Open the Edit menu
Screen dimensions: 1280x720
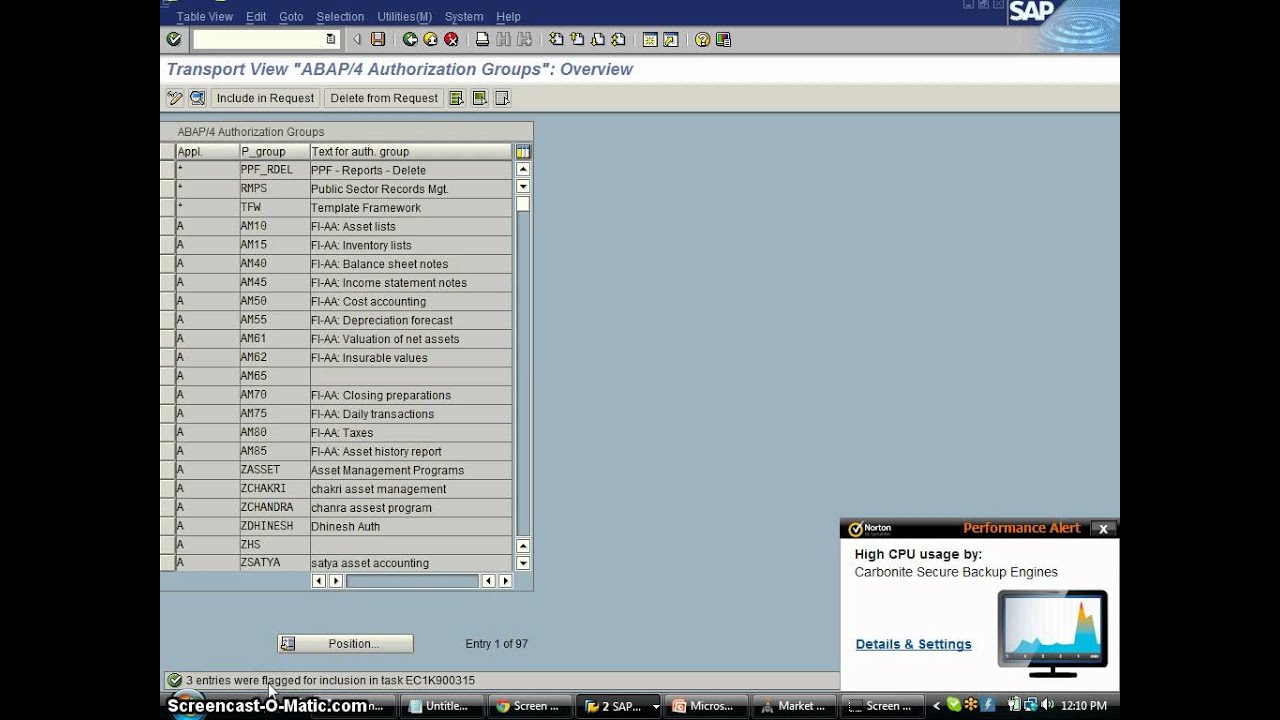tap(256, 17)
